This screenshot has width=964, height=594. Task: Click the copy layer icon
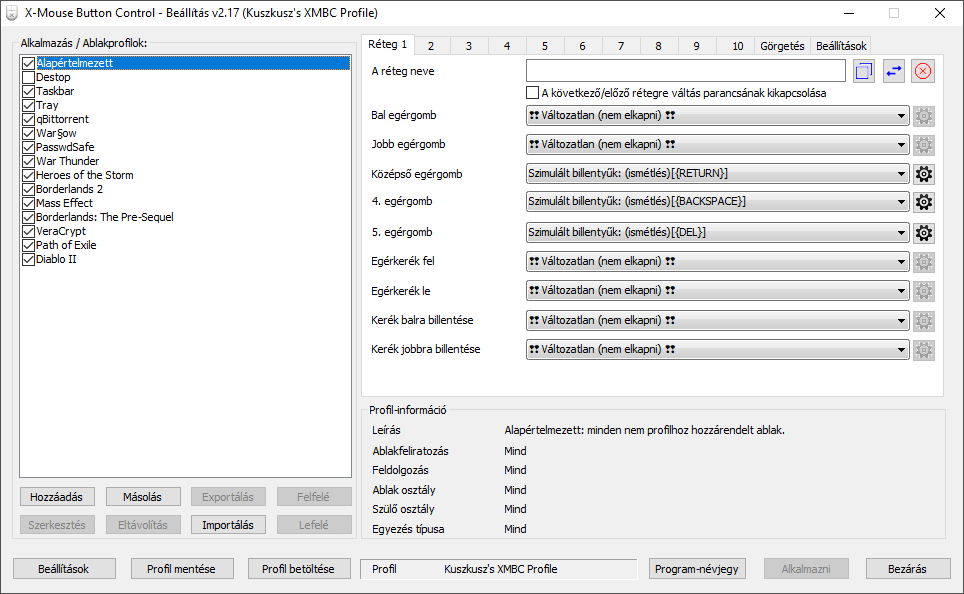(864, 71)
